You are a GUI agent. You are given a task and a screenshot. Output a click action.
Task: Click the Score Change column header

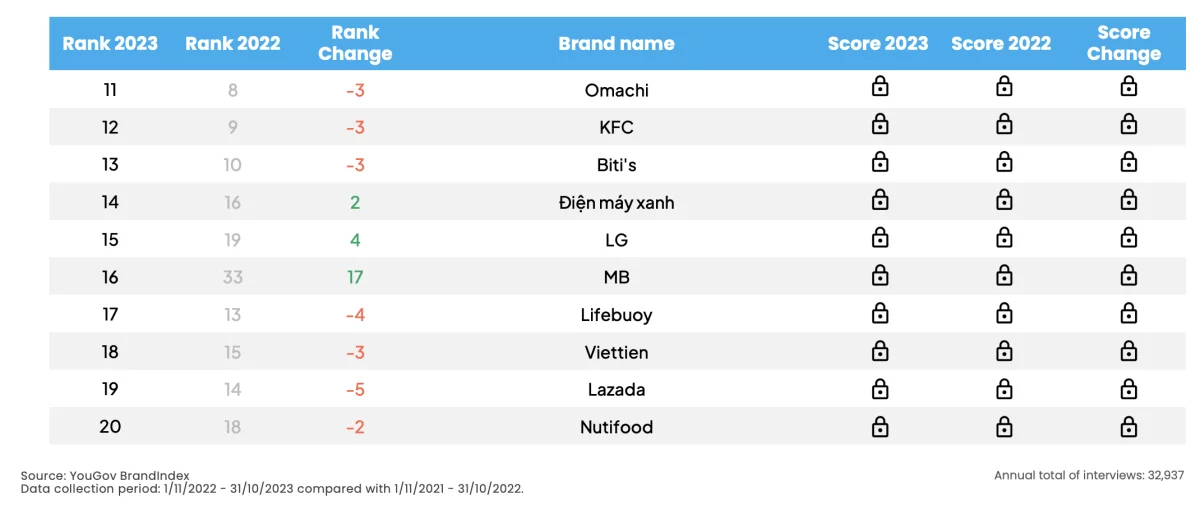[1124, 43]
